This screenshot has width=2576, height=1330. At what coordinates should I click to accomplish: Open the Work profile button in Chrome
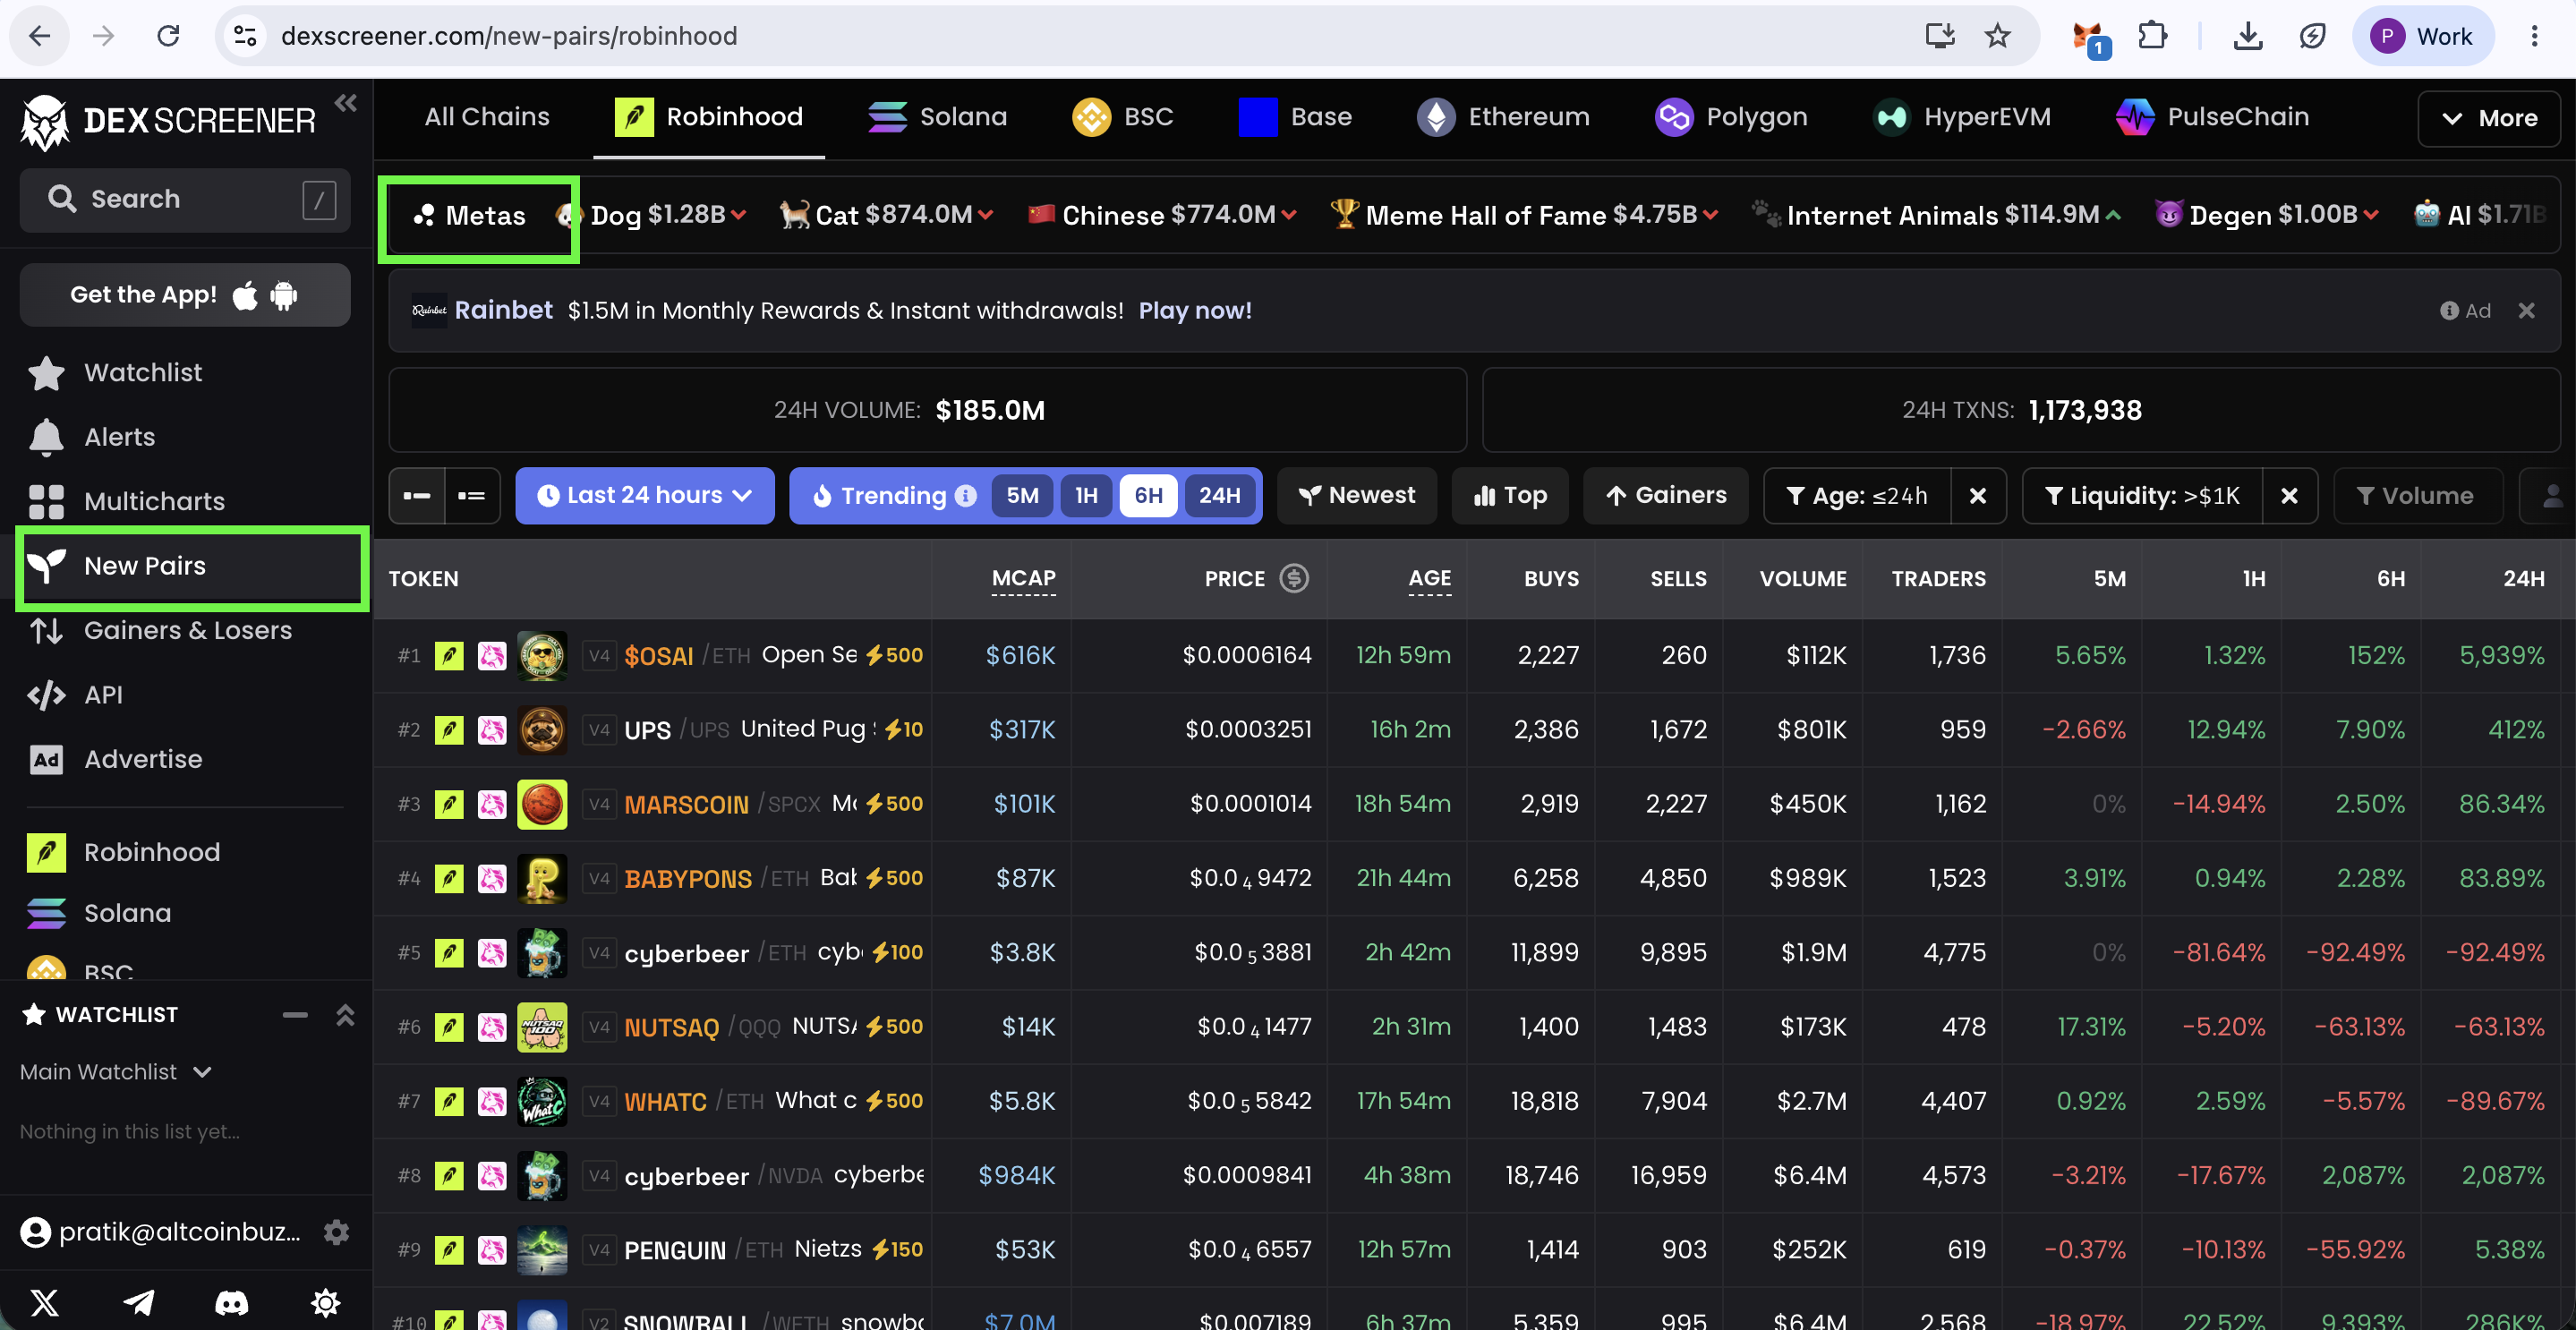[x=2423, y=37]
